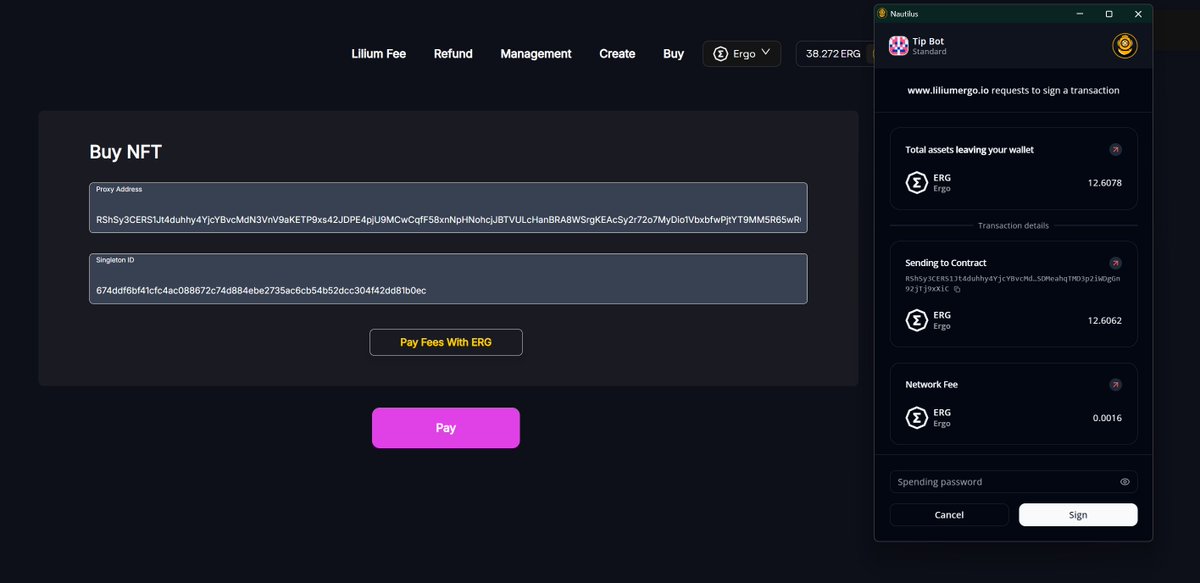Image resolution: width=1200 pixels, height=583 pixels.
Task: Cancel the Nautilus signing request
Action: (949, 515)
